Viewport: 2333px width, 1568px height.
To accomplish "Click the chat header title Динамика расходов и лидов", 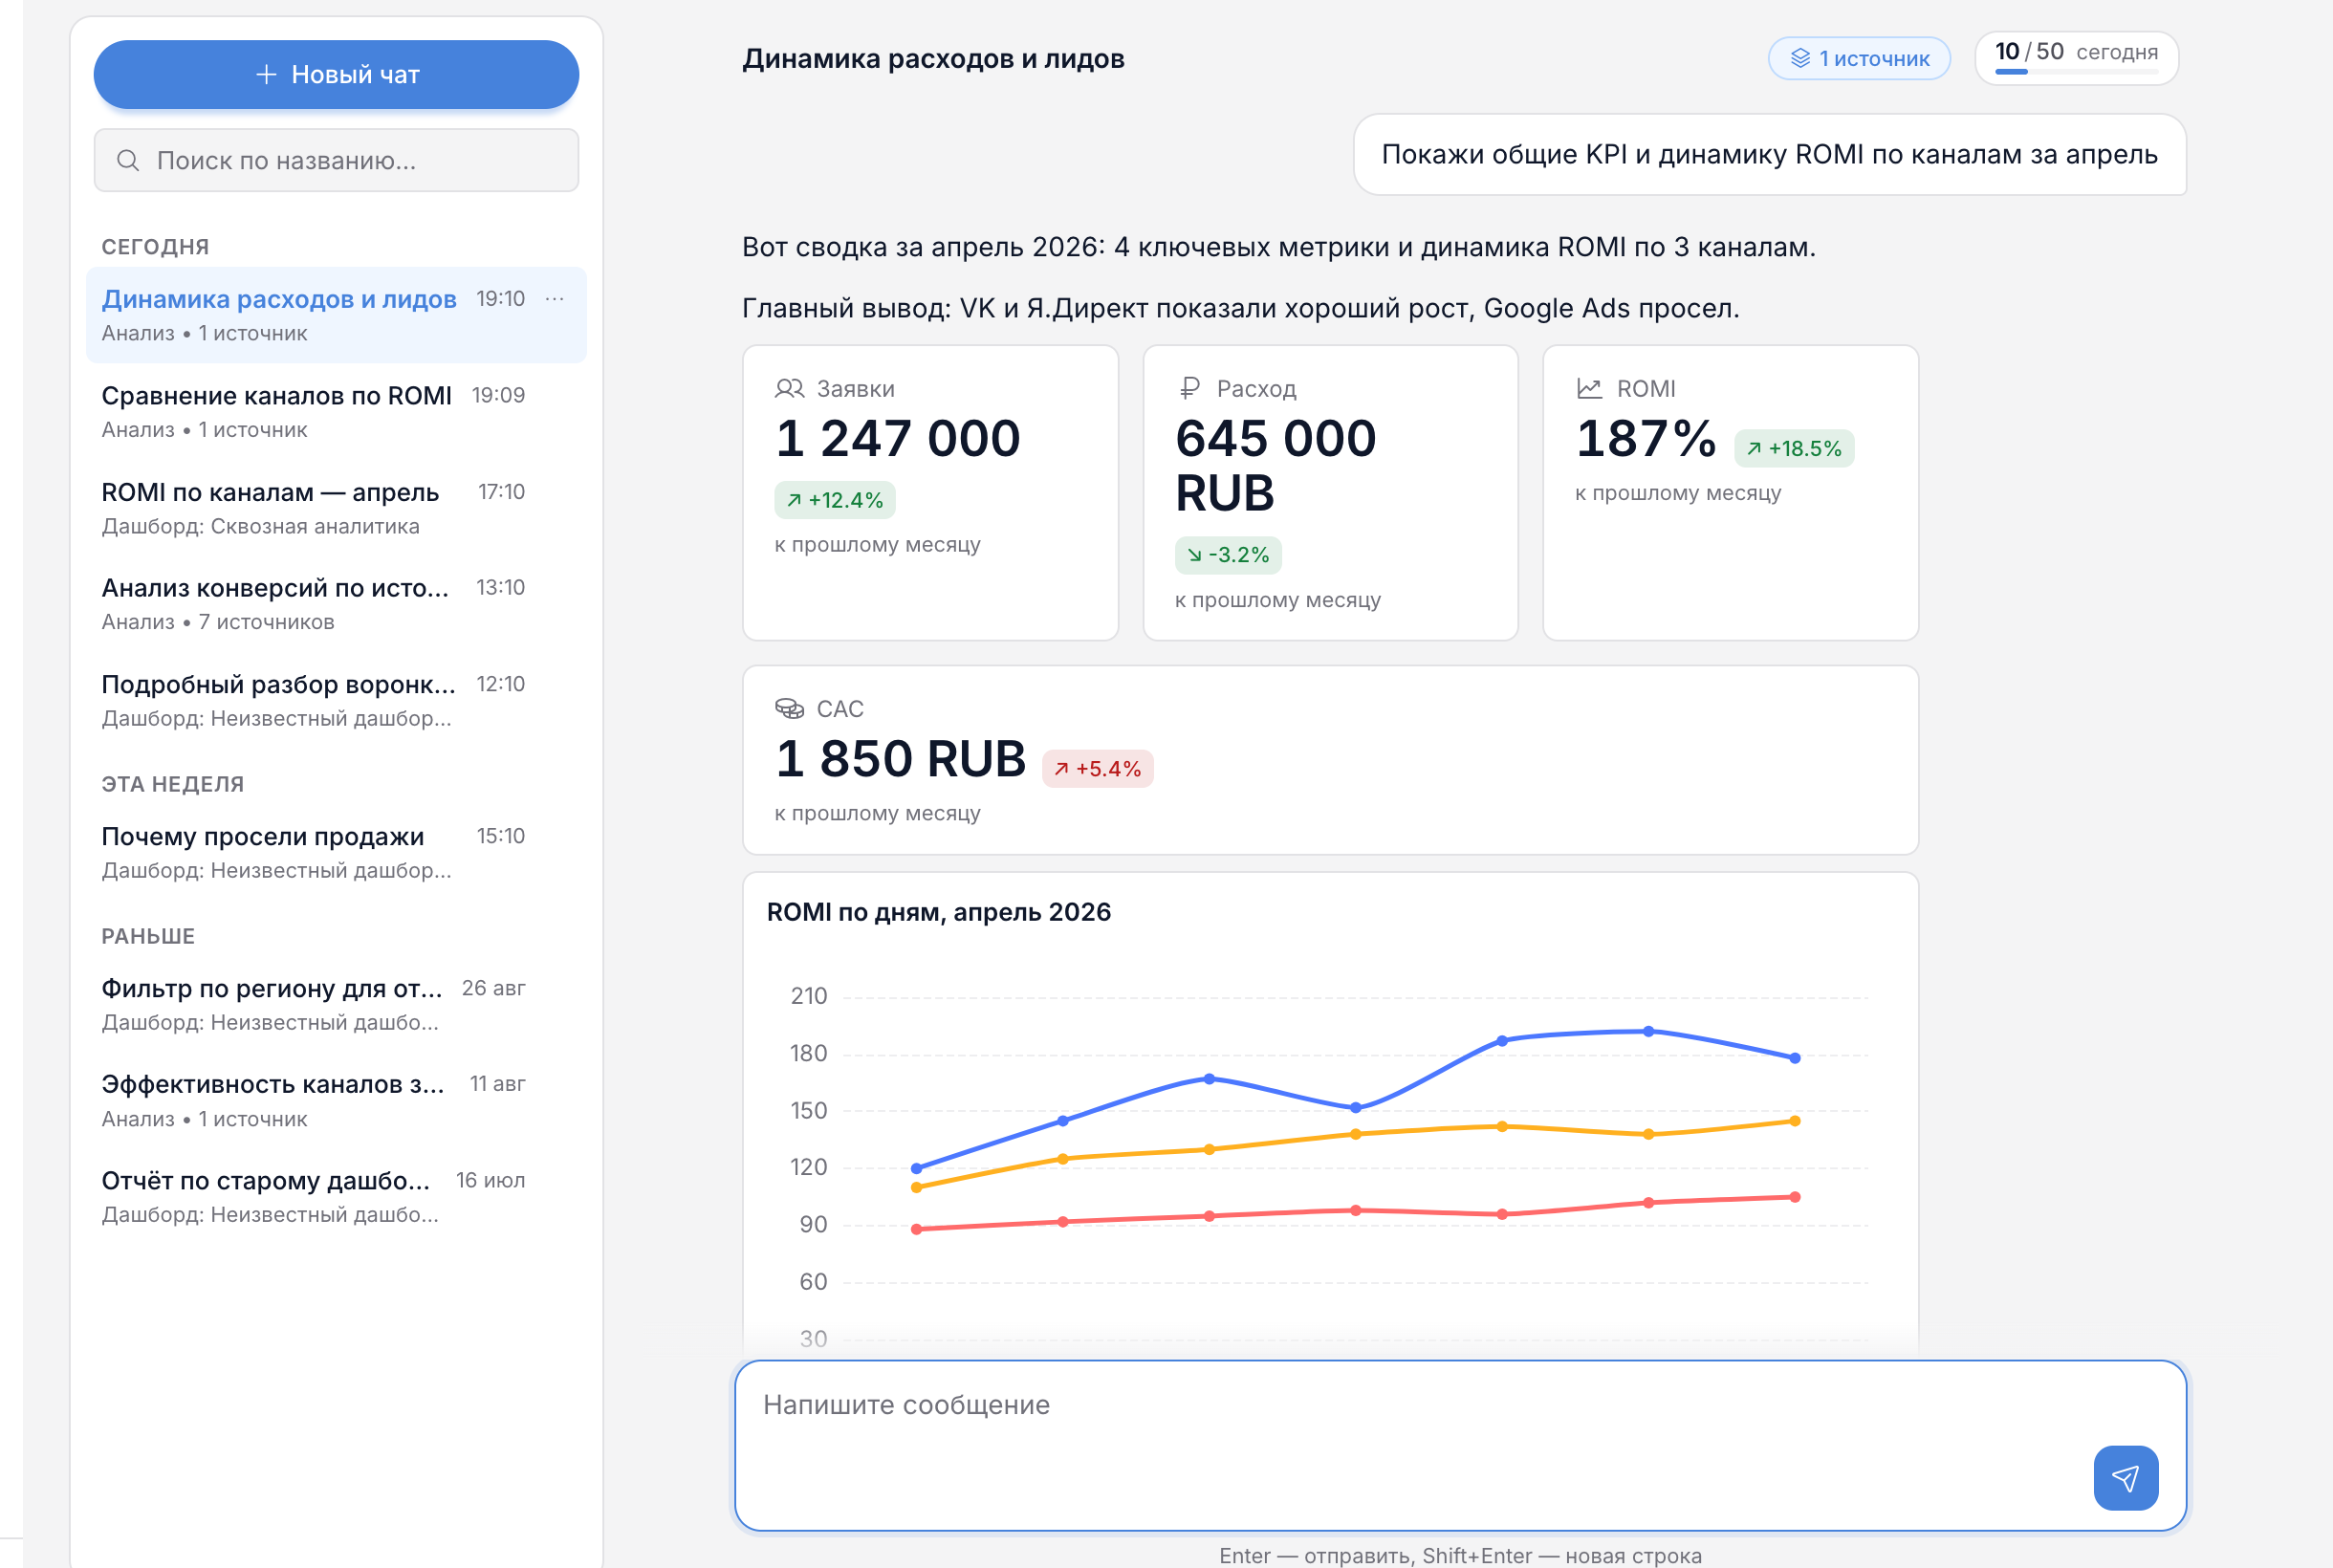I will 933,59.
